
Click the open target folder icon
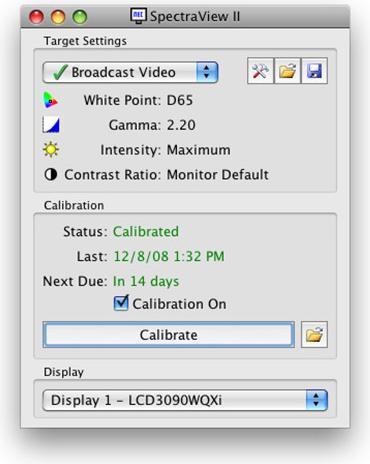(x=287, y=71)
